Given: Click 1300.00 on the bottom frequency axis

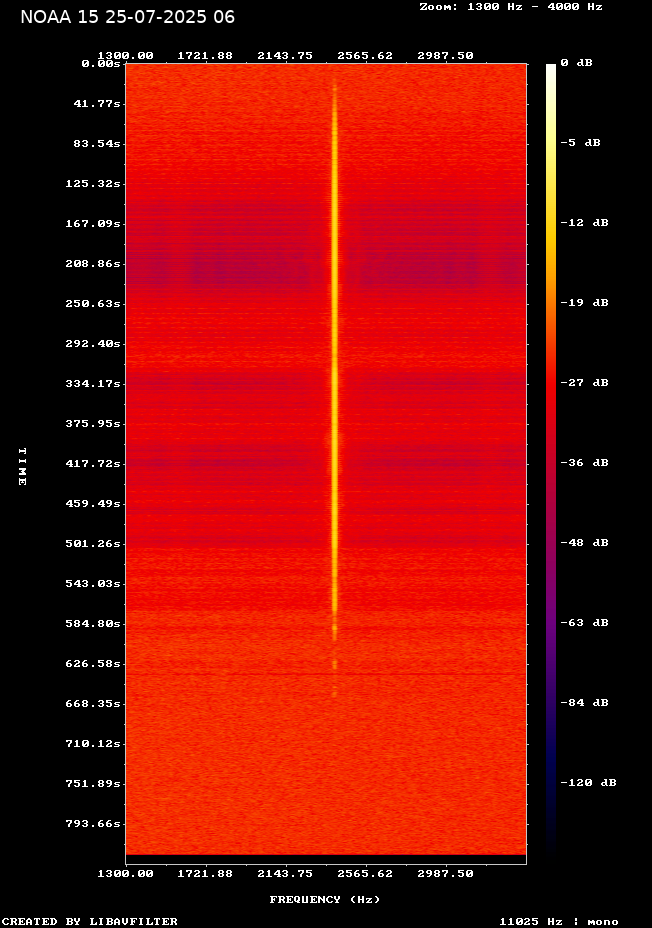Looking at the screenshot, I should 125,874.
